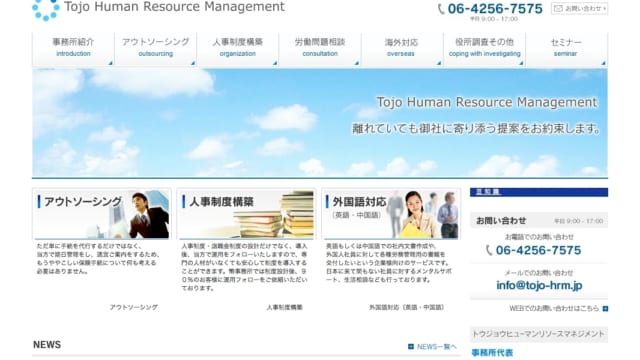This screenshot has width=640, height=360.
Task: Click the blue dotted circle logo
Action: point(46,9)
